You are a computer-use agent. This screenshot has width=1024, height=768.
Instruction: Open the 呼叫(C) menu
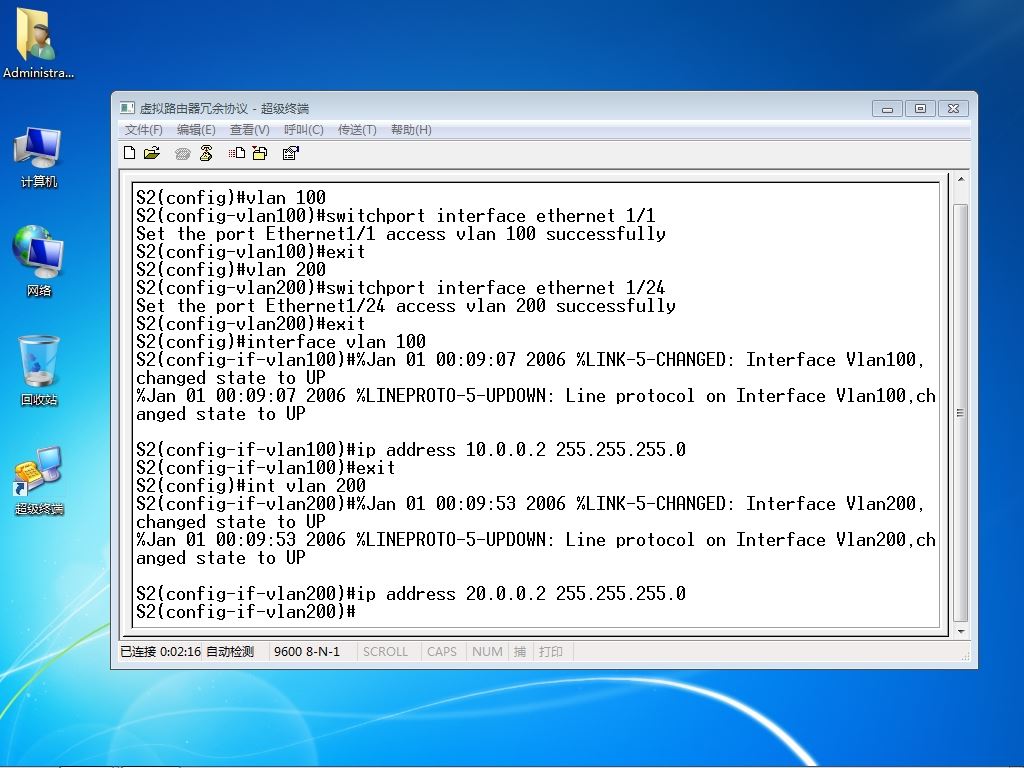point(304,129)
